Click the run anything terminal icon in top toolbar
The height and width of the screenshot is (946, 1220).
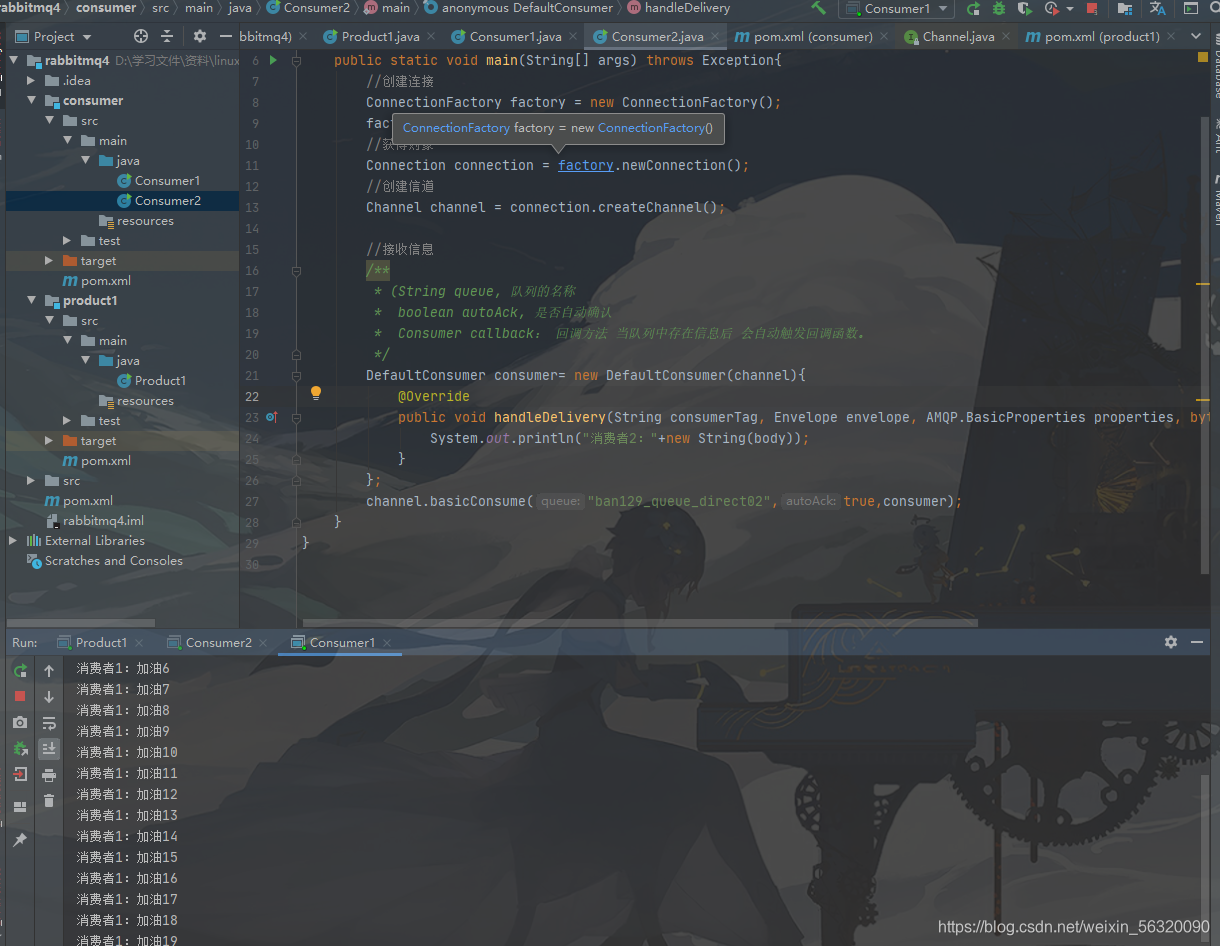1189,8
